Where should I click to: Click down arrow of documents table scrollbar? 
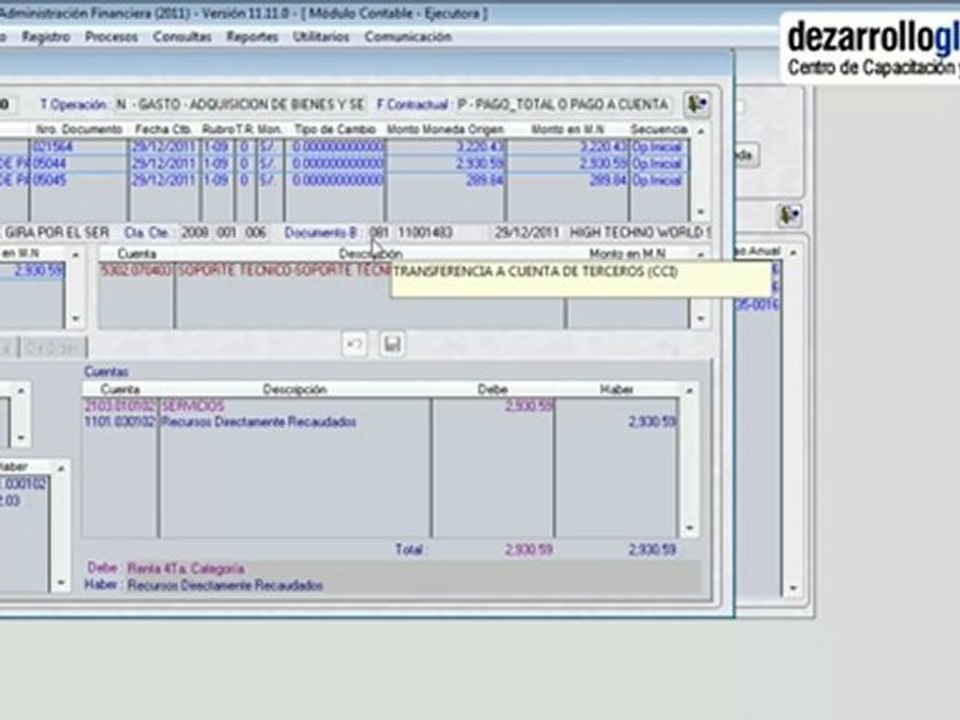coord(701,211)
